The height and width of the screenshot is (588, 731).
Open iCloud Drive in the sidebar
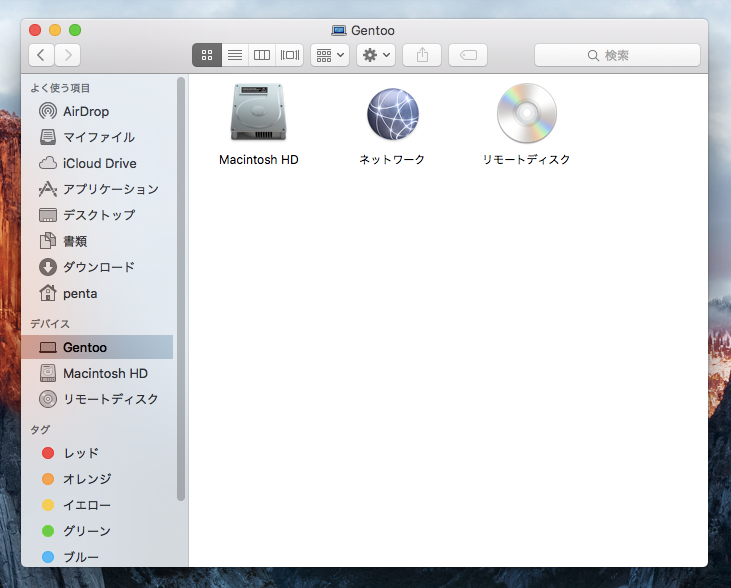click(97, 163)
